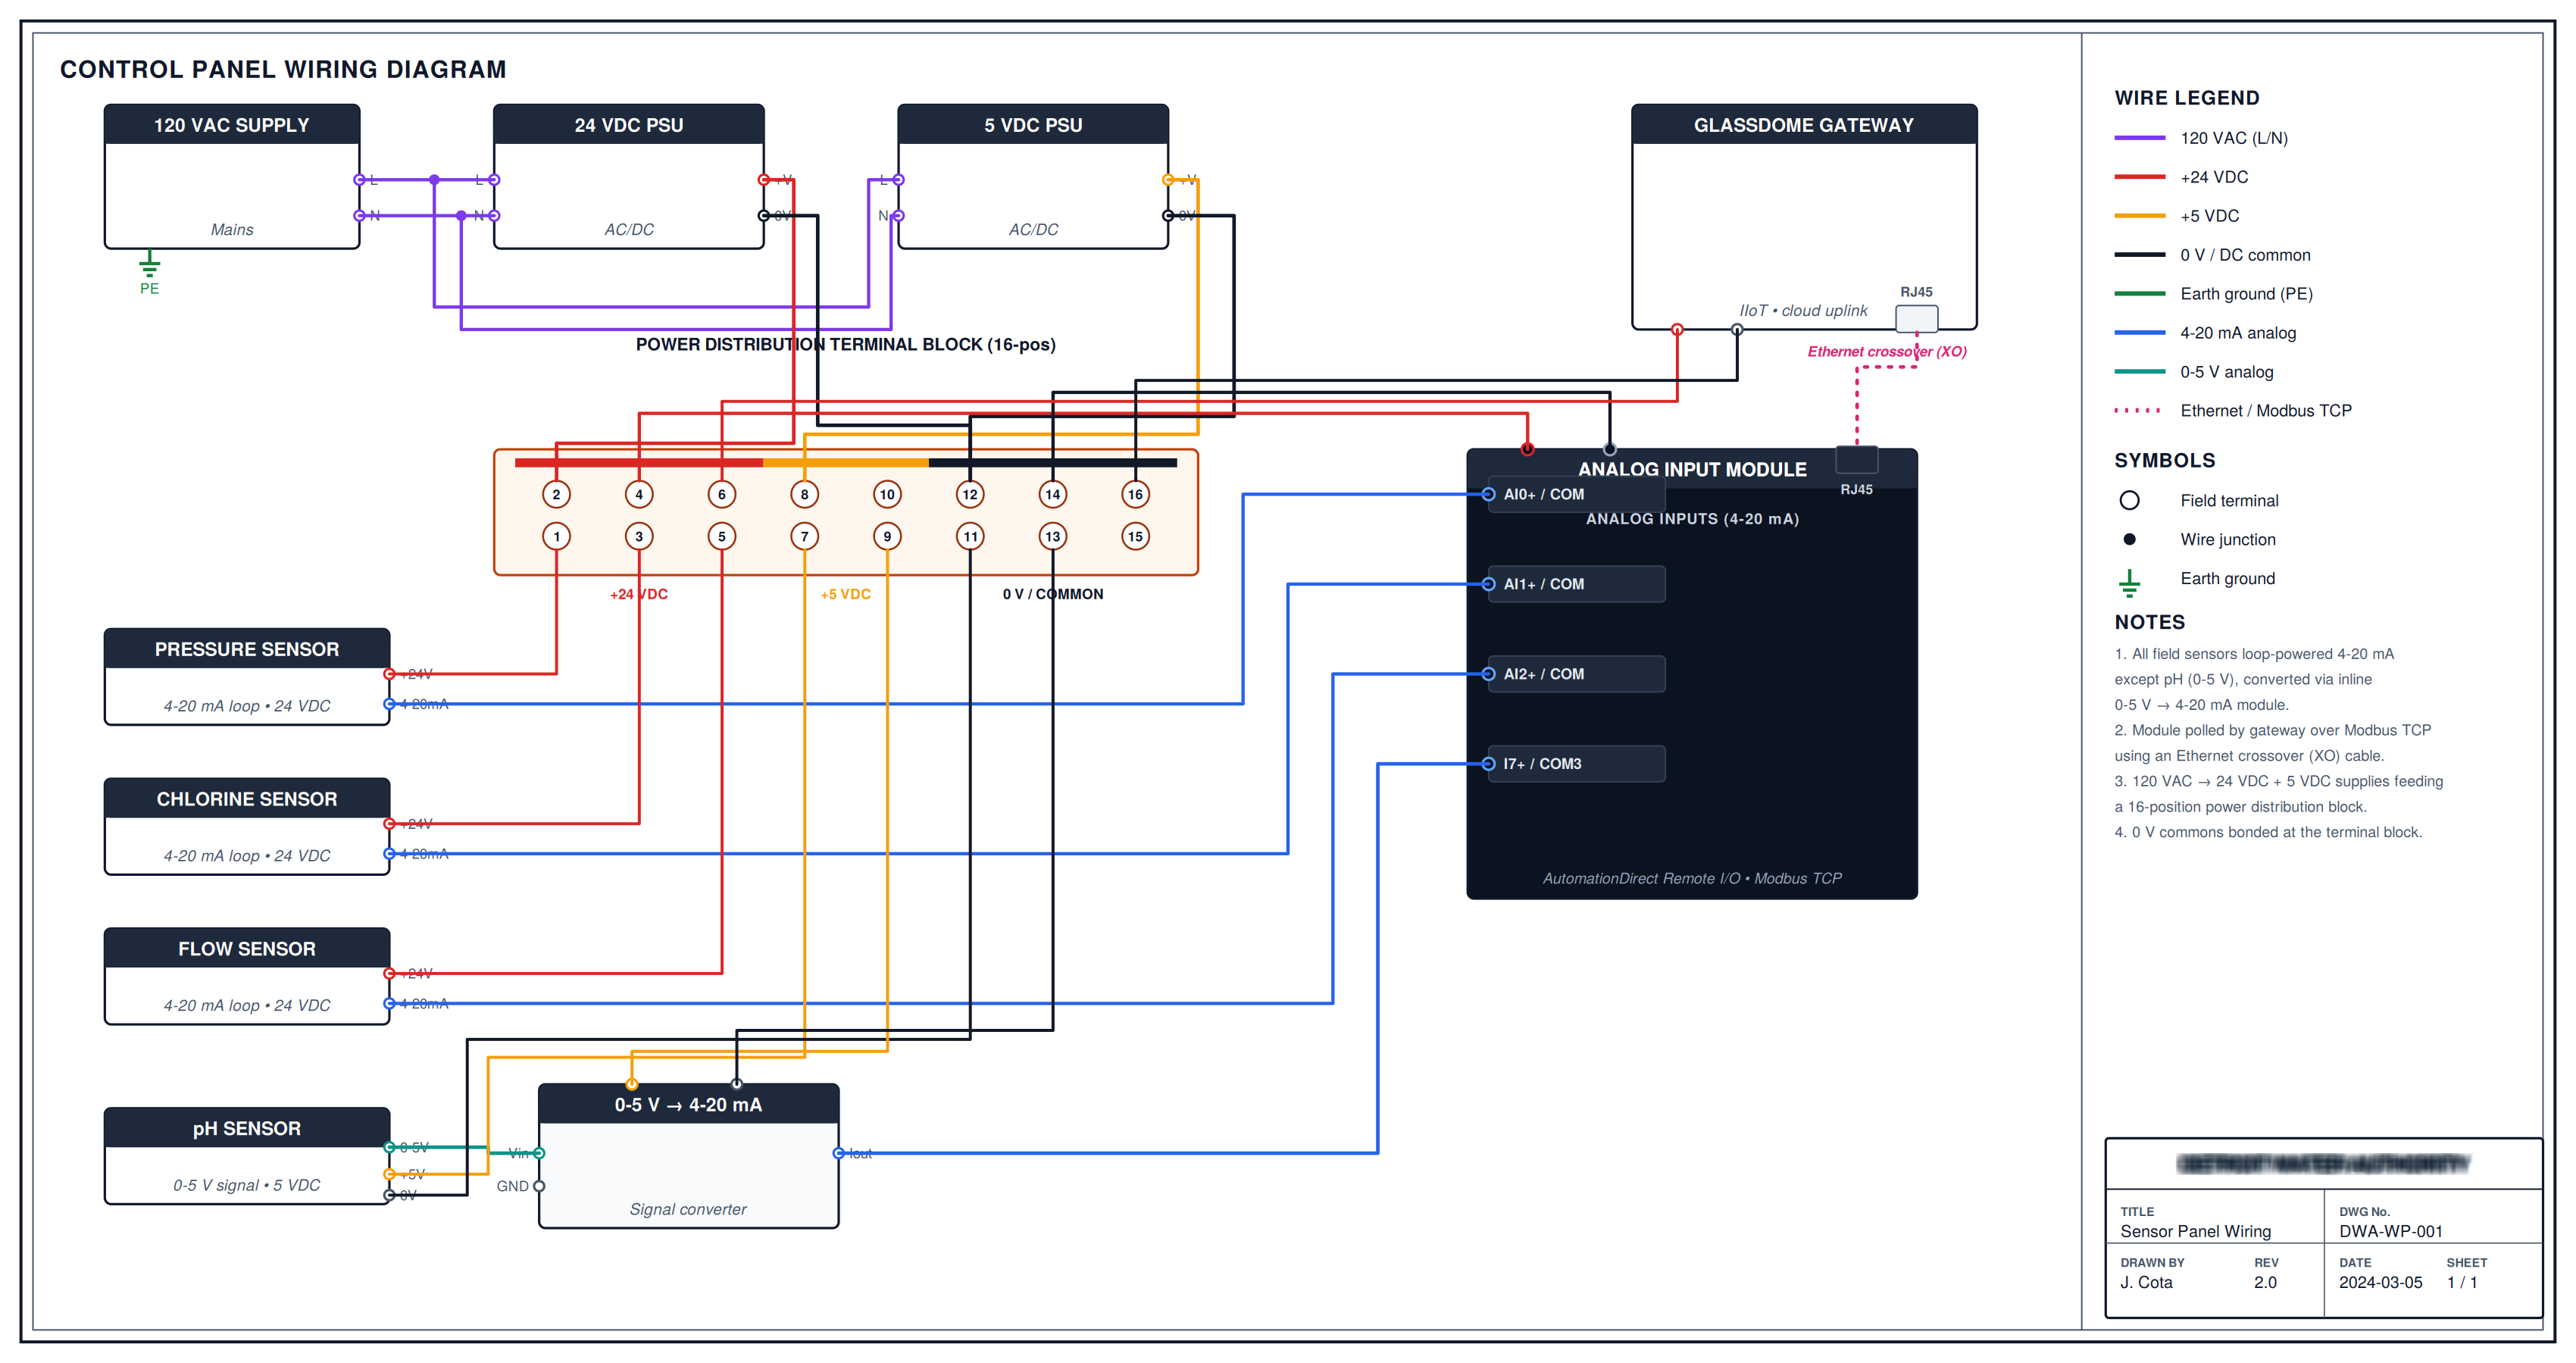2576x1363 pixels.
Task: Click the Ethernet crossover (XO) label
Action: 1886,351
